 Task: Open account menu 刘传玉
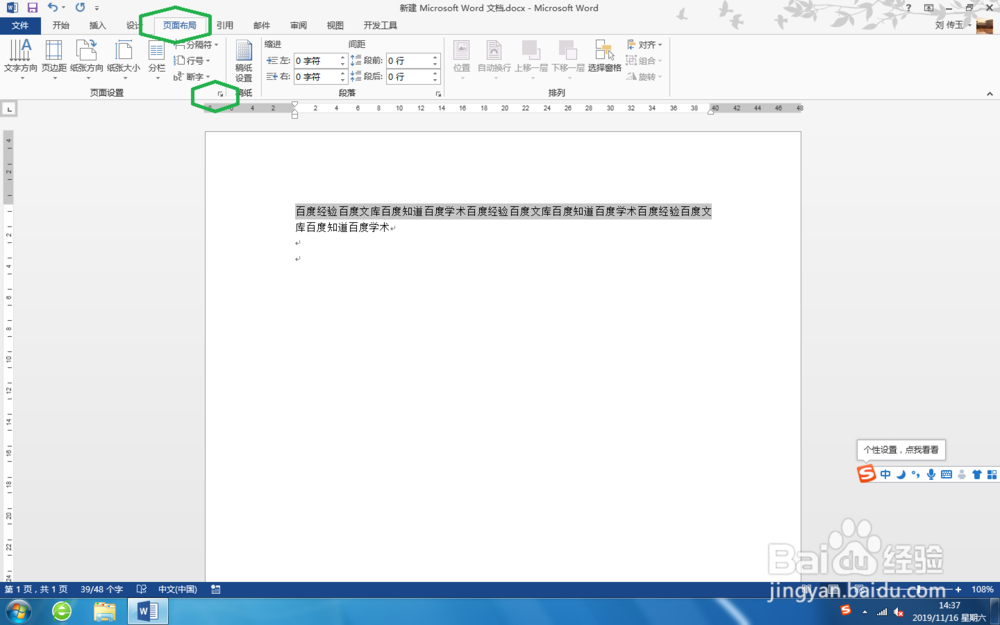pos(953,26)
